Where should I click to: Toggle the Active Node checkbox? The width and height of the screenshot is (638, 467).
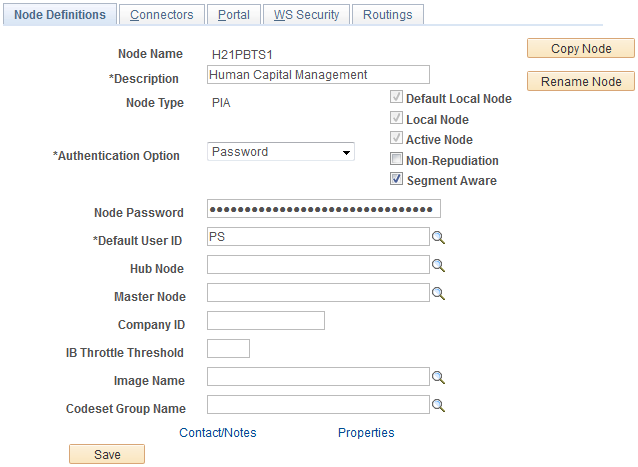tap(397, 139)
